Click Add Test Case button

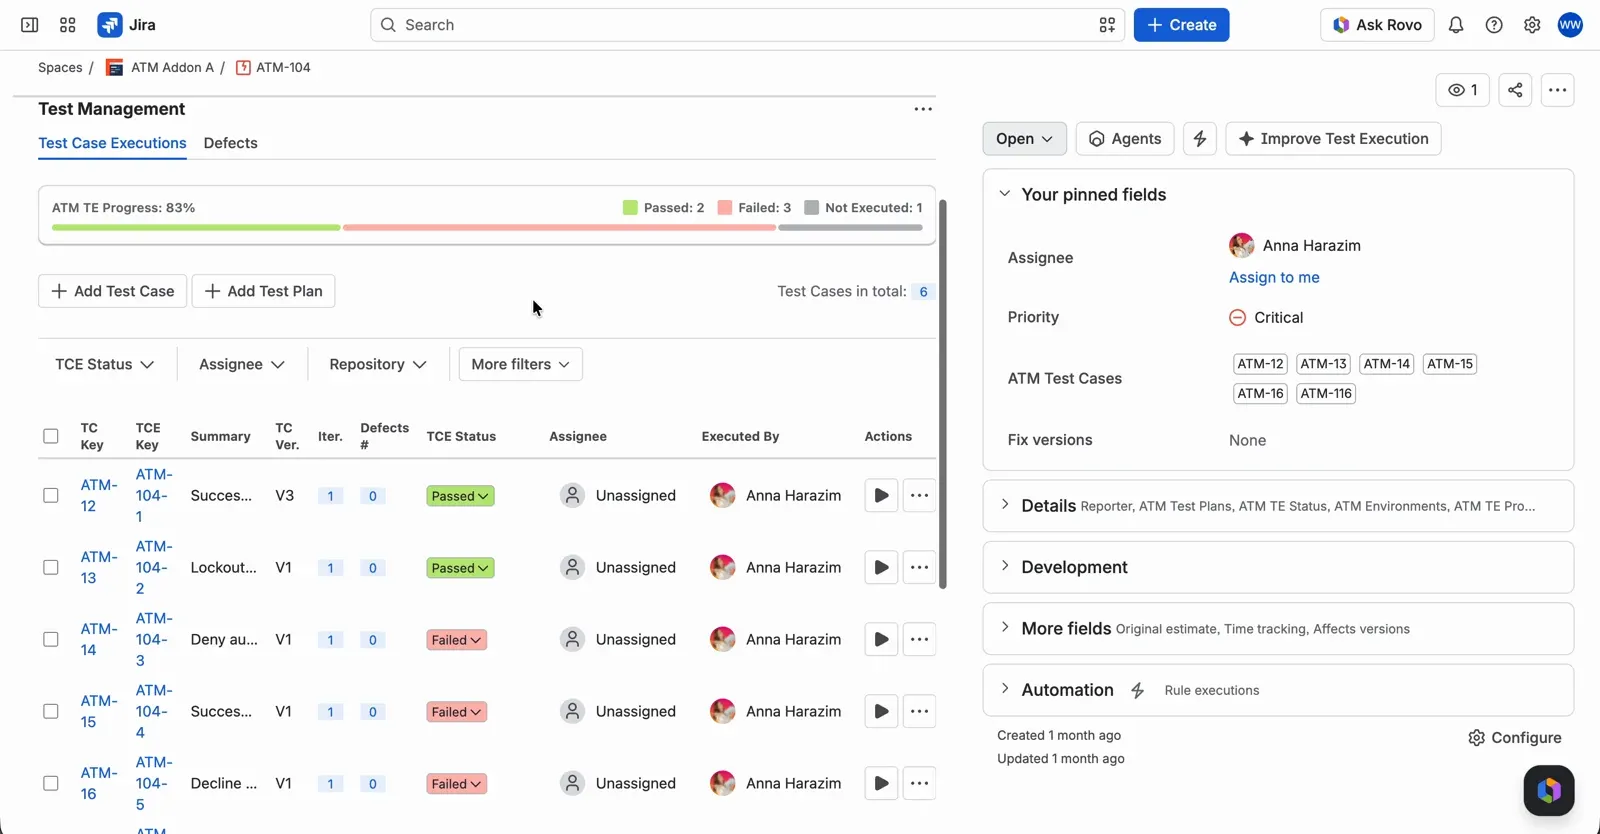112,291
